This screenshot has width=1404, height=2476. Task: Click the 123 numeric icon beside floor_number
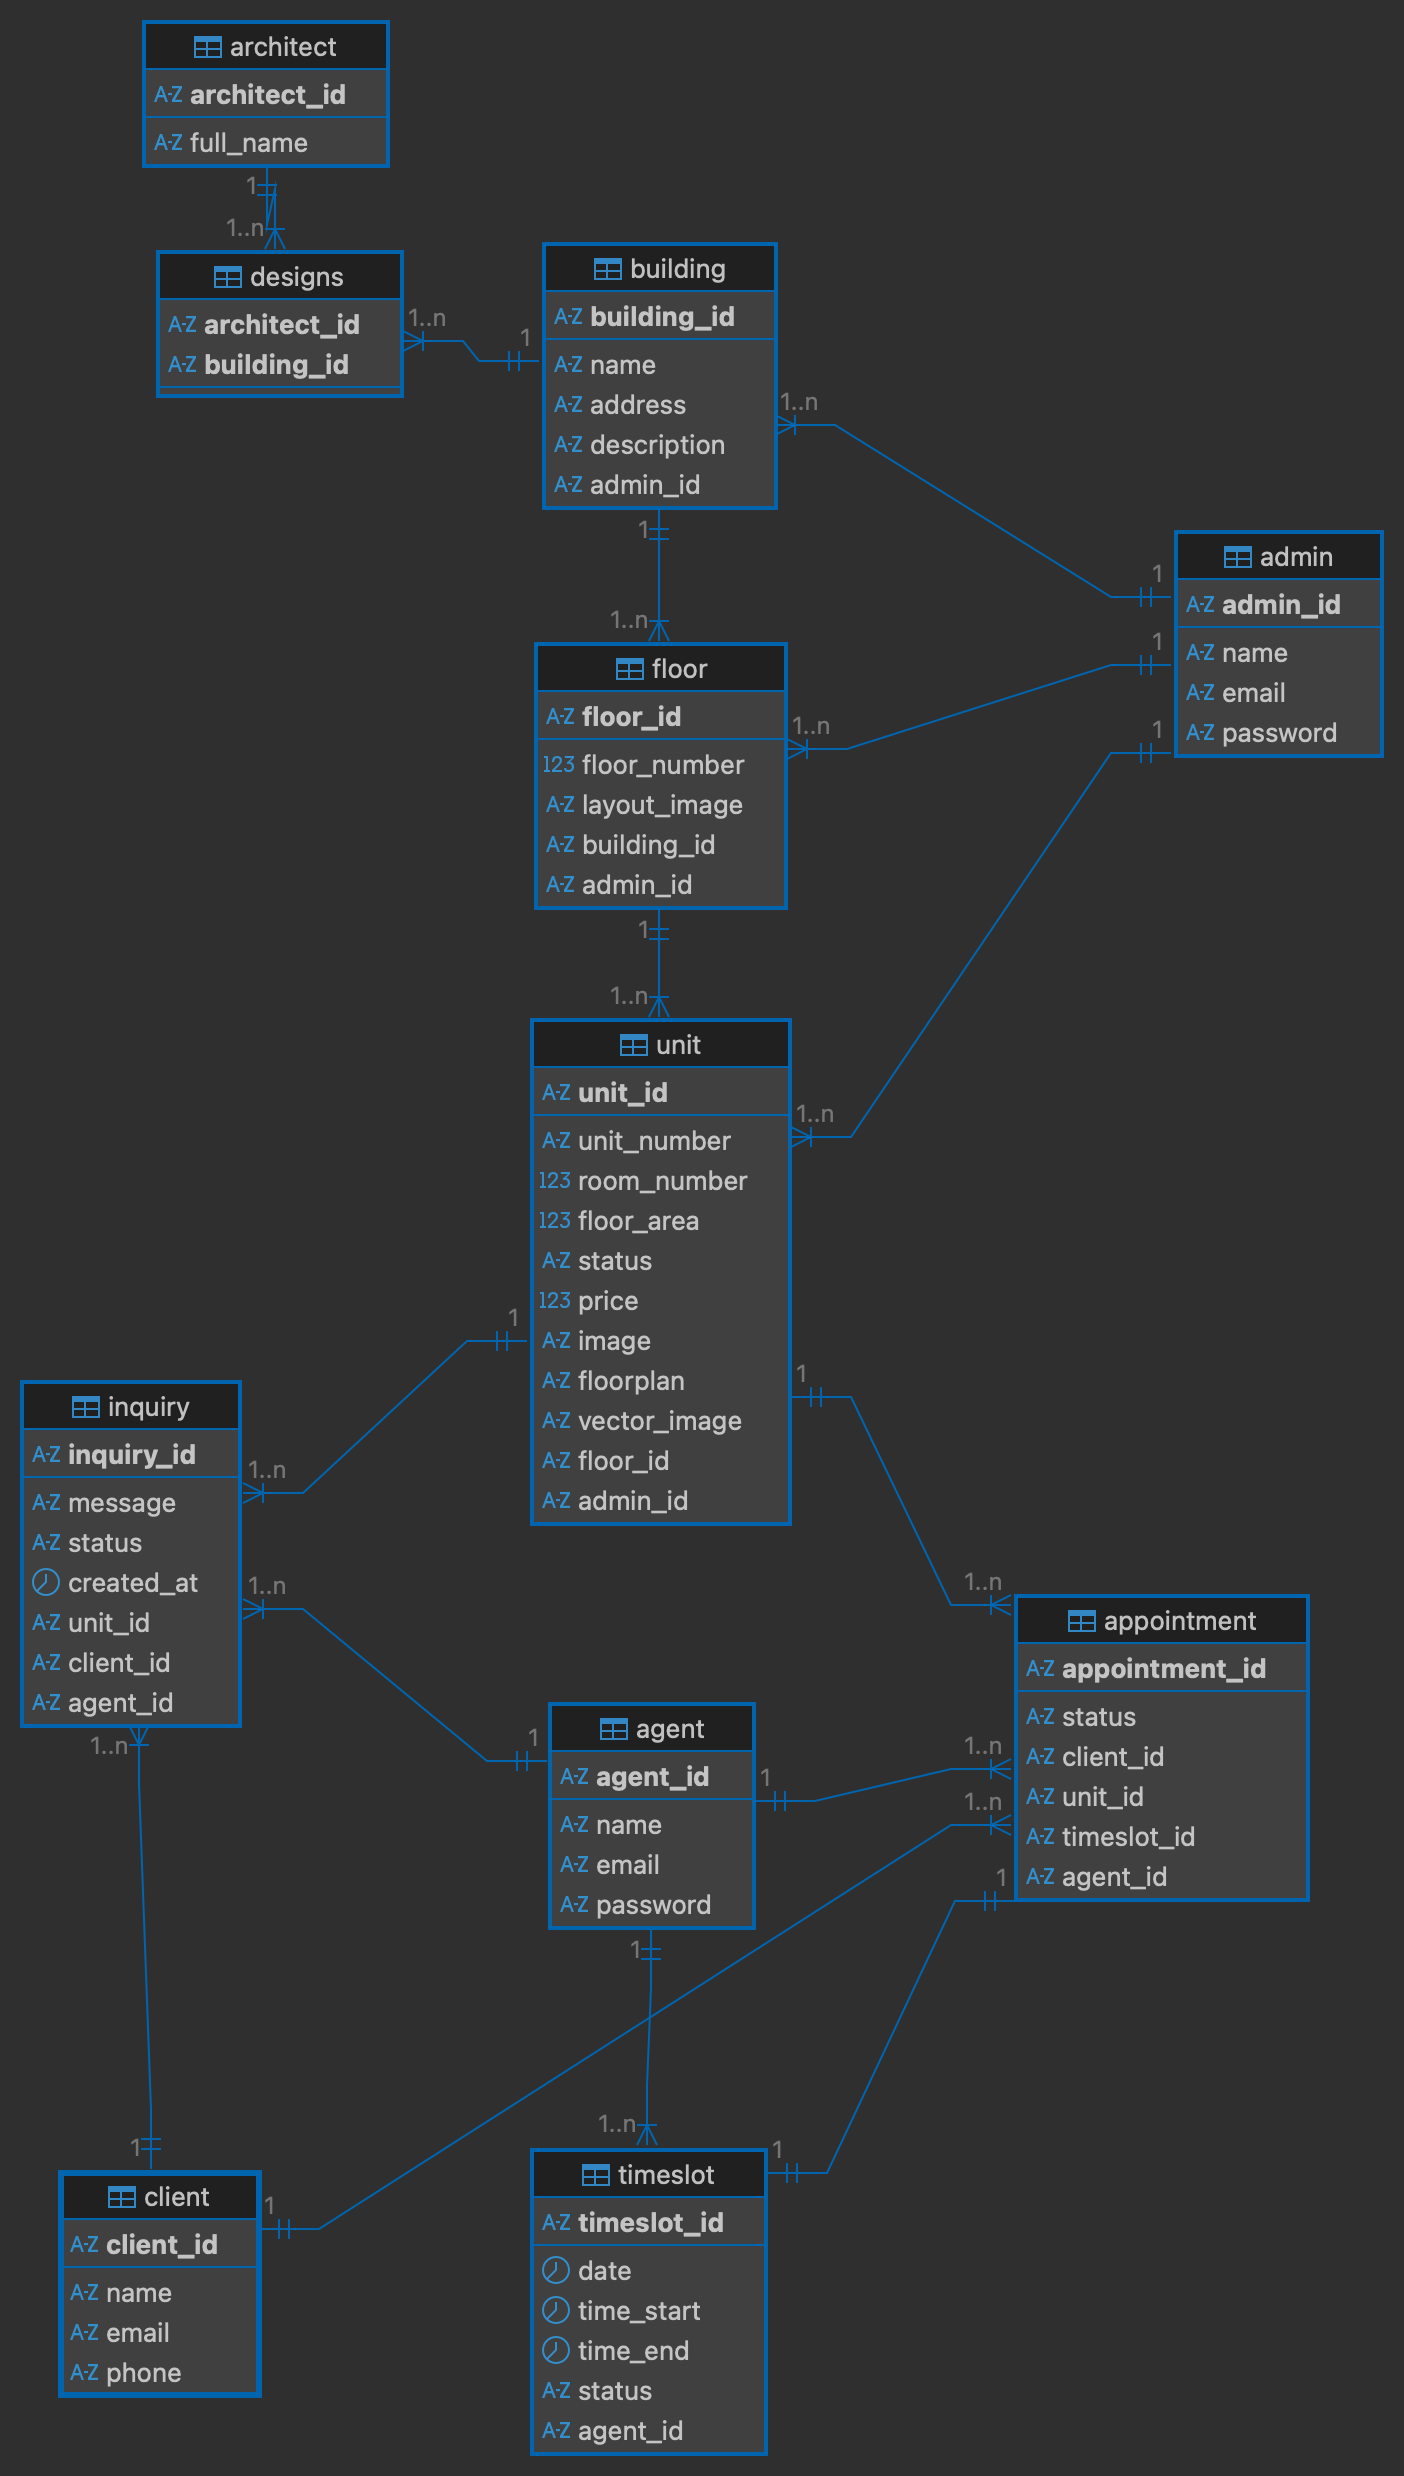pos(558,765)
